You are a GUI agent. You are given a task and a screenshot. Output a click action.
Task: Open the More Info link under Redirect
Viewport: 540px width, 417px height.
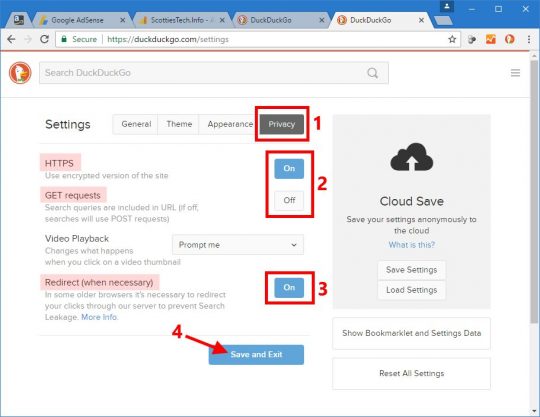click(99, 317)
